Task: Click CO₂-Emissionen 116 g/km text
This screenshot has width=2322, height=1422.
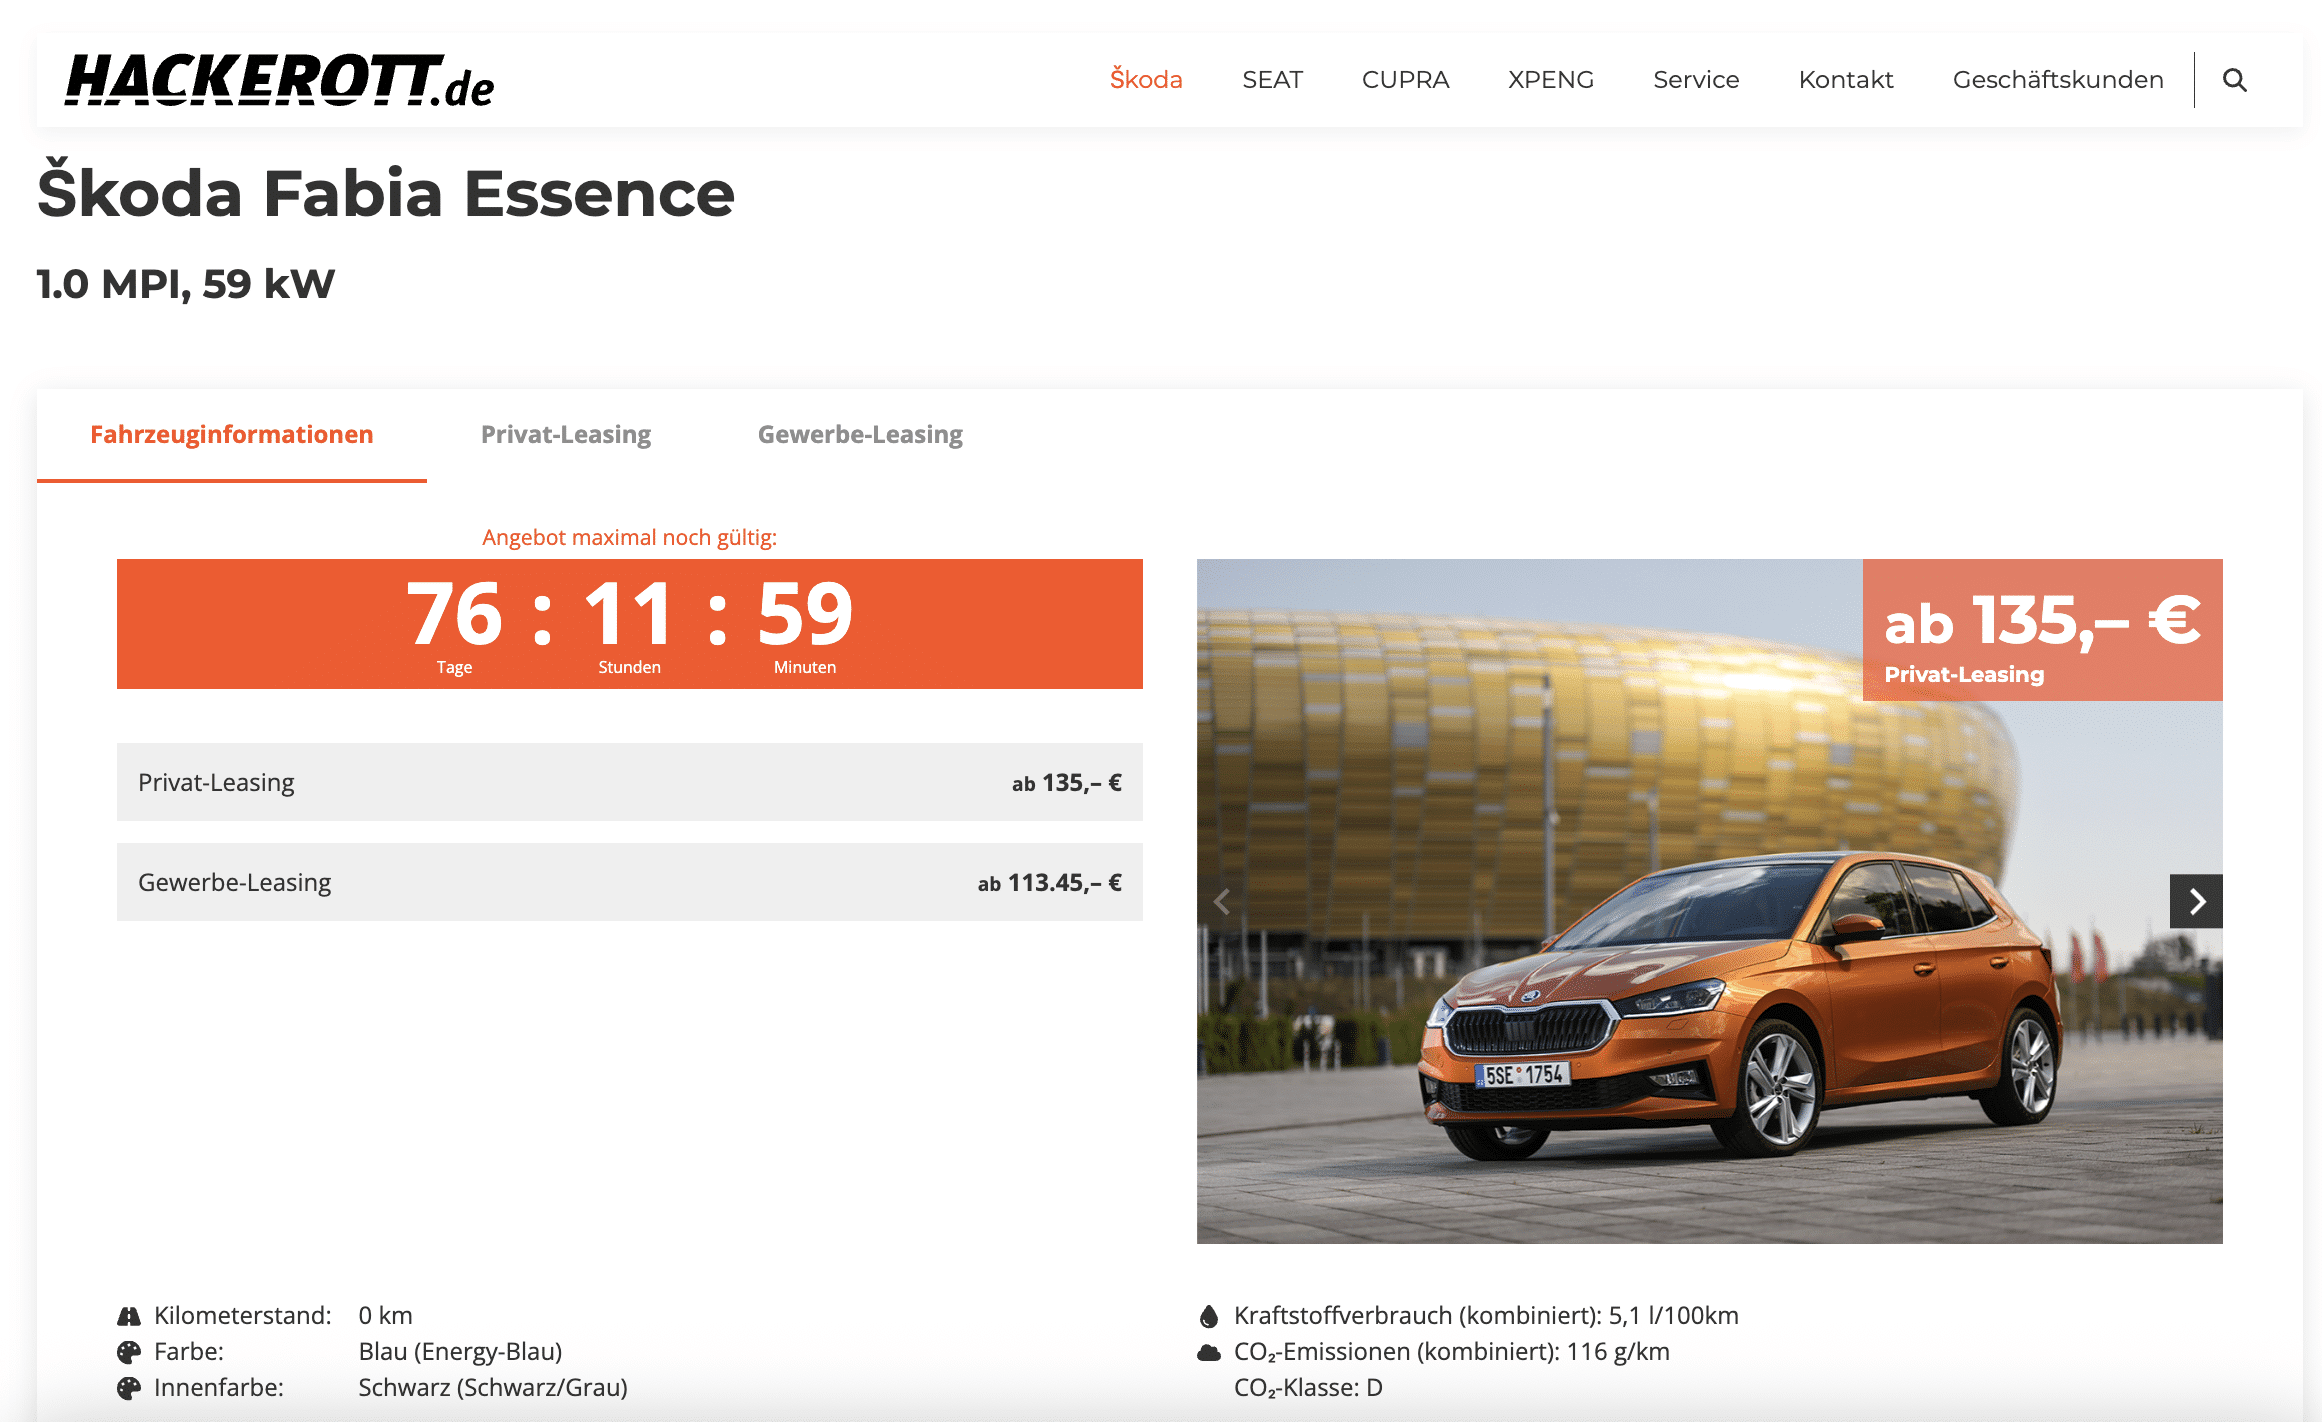Action: tap(1452, 1352)
